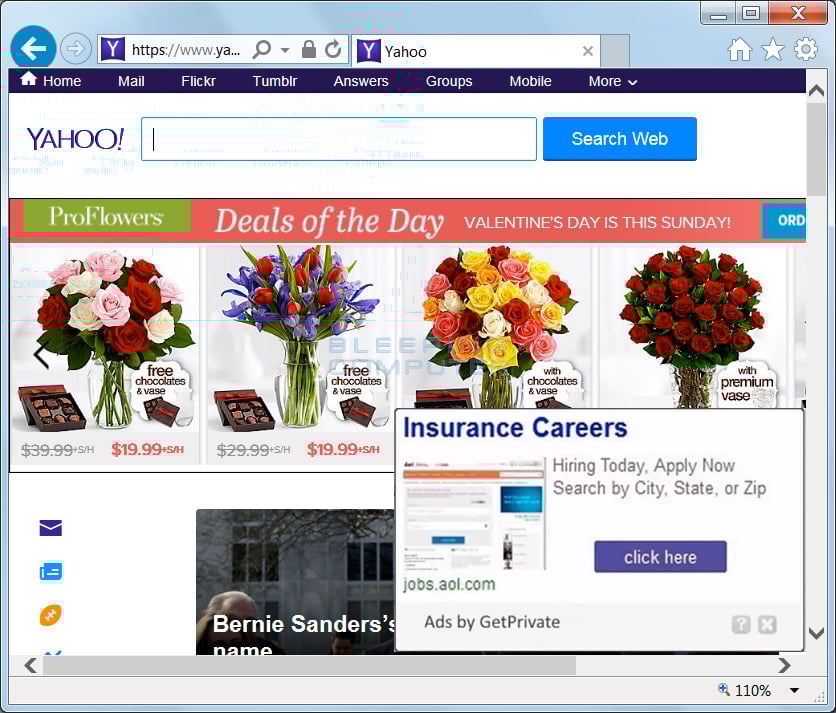Open the jobs.aol.com link
Image resolution: width=836 pixels, height=713 pixels.
tap(449, 584)
